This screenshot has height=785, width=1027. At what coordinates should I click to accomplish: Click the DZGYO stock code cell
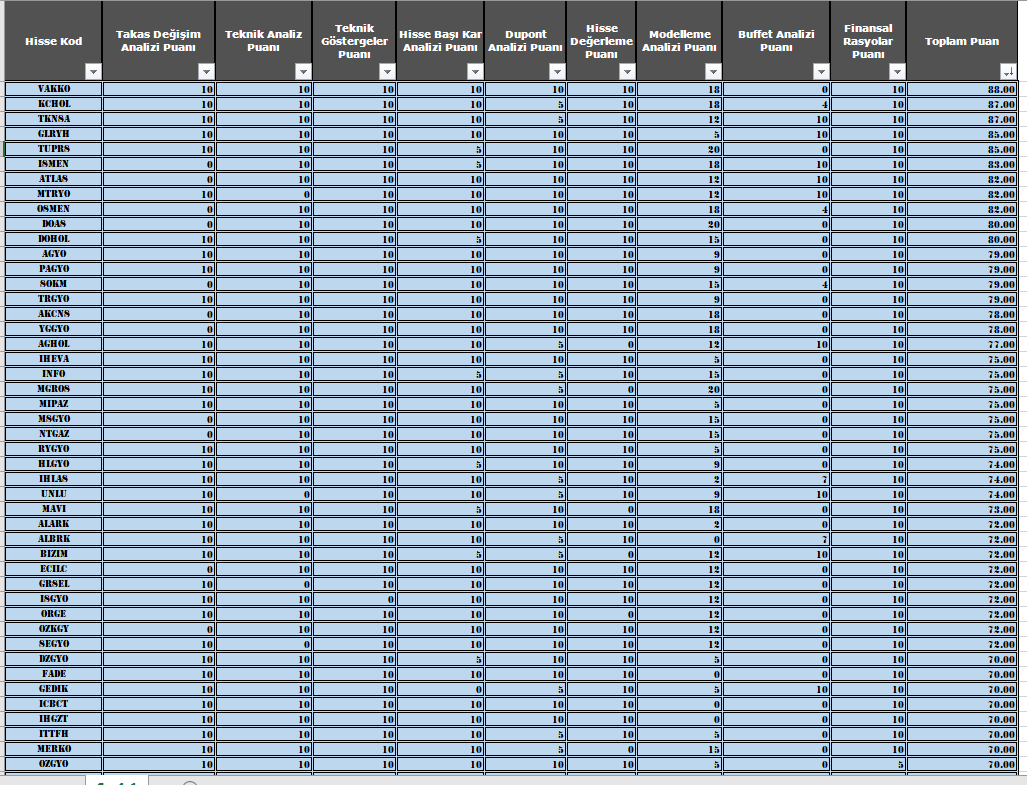click(54, 659)
